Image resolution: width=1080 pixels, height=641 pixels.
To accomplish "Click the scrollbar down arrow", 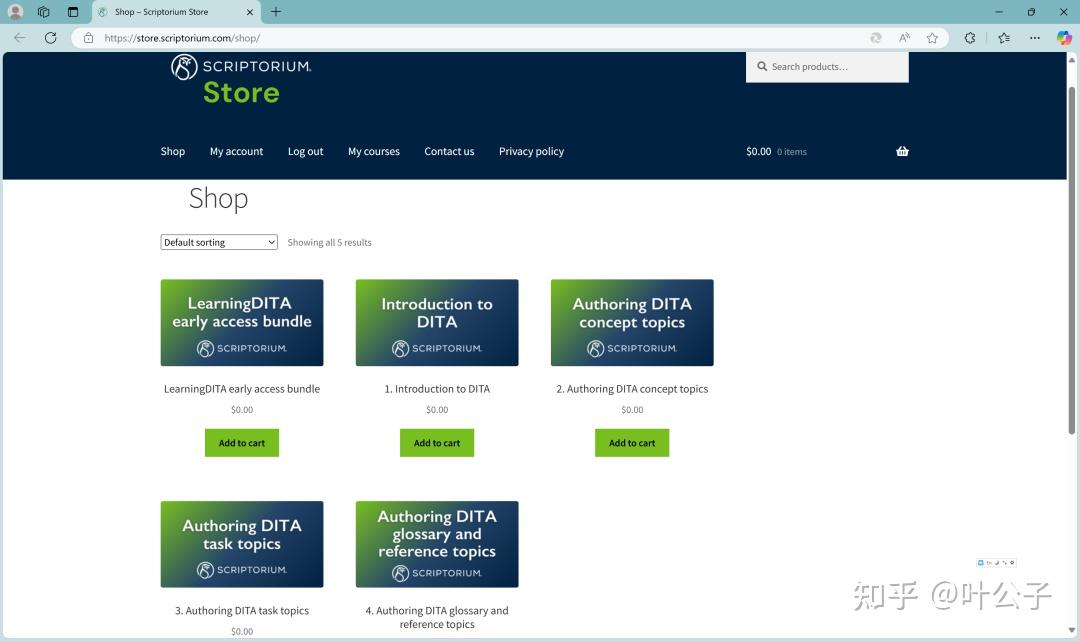I will coord(1071,630).
